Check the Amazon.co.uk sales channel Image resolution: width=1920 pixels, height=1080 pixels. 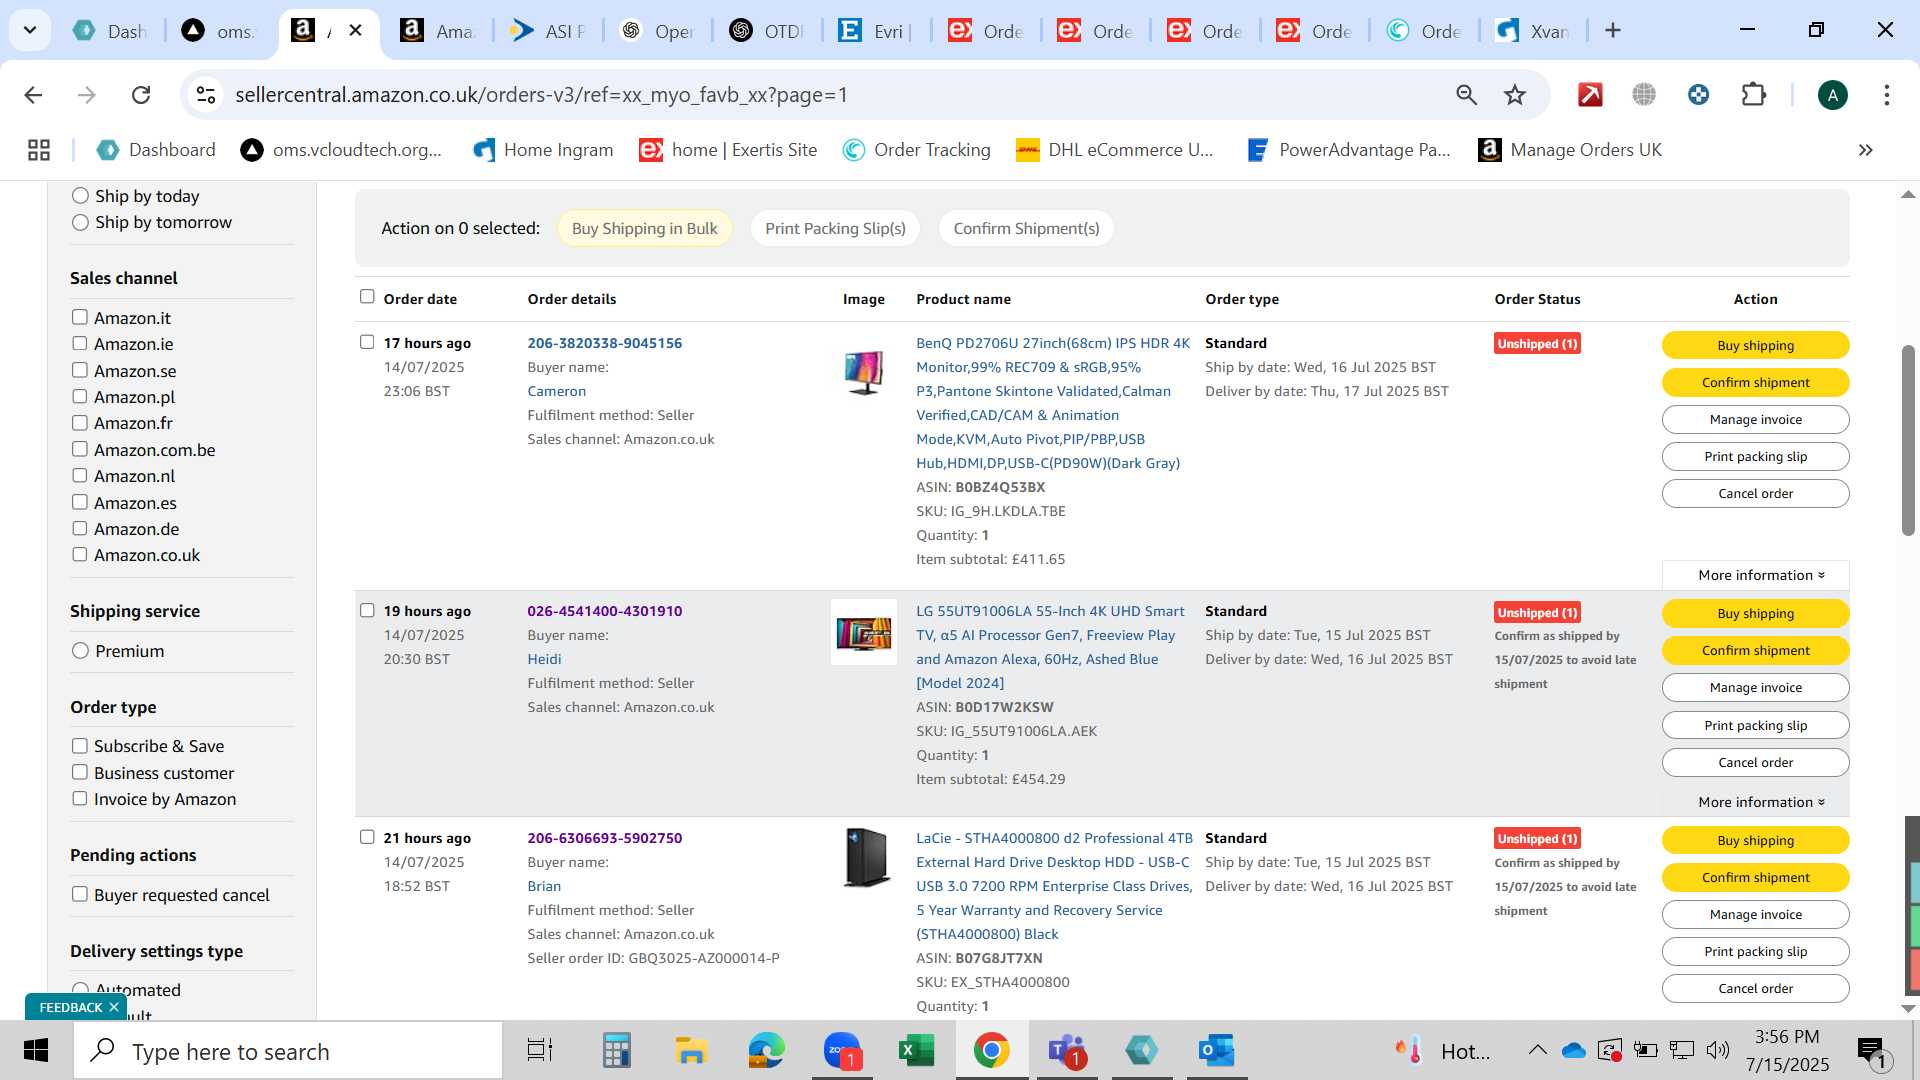pyautogui.click(x=79, y=554)
